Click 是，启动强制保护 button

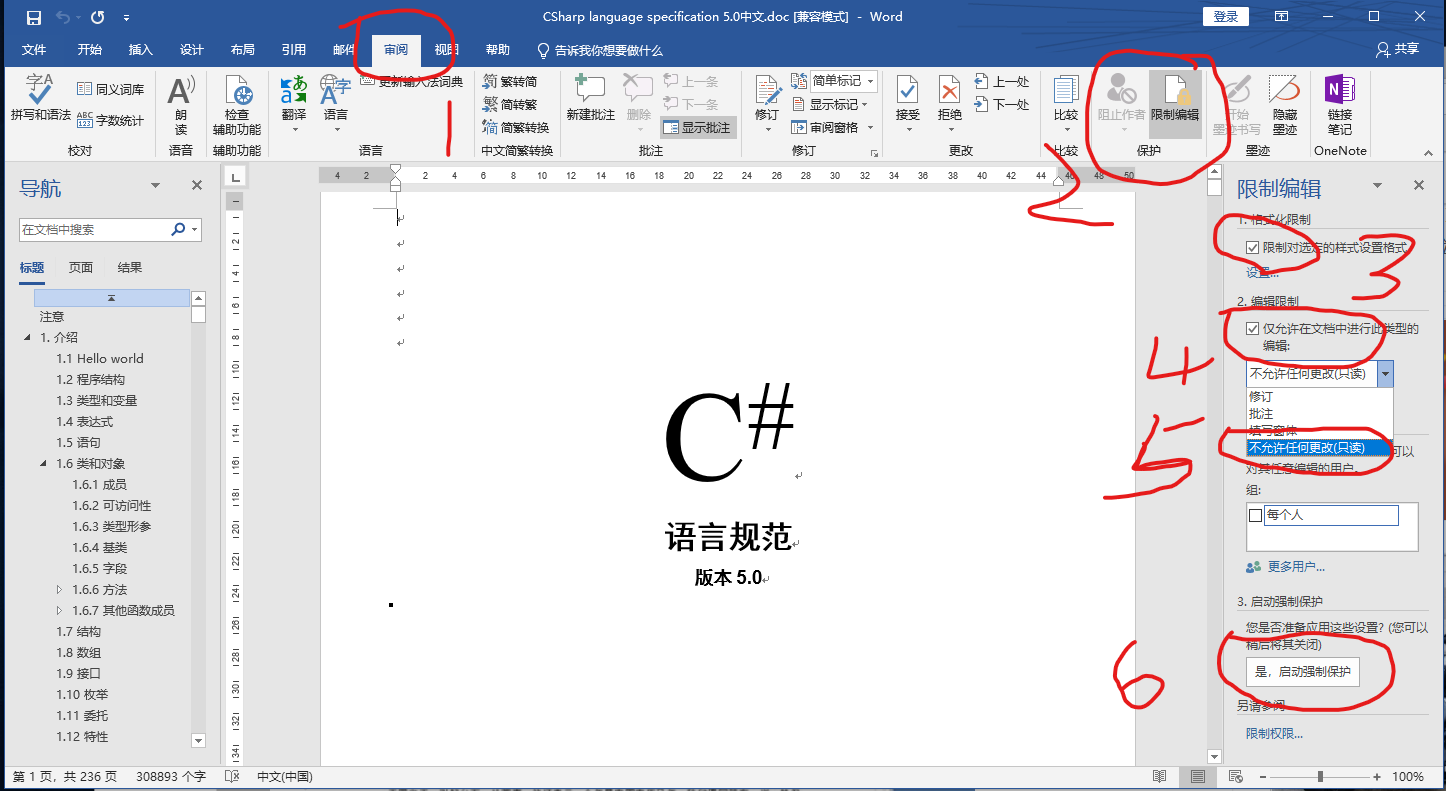pyautogui.click(x=1303, y=672)
